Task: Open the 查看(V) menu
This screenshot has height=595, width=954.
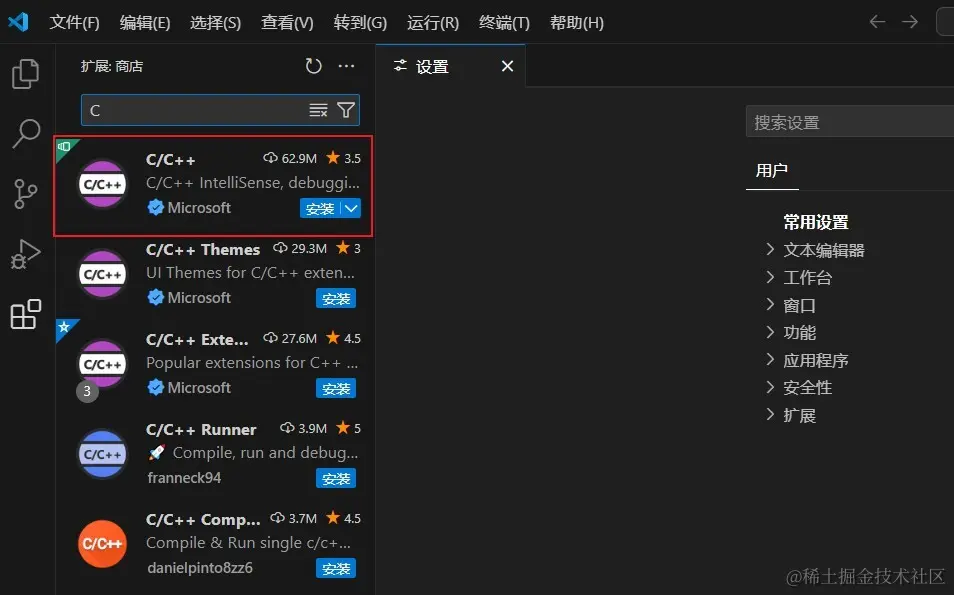Action: coord(287,23)
